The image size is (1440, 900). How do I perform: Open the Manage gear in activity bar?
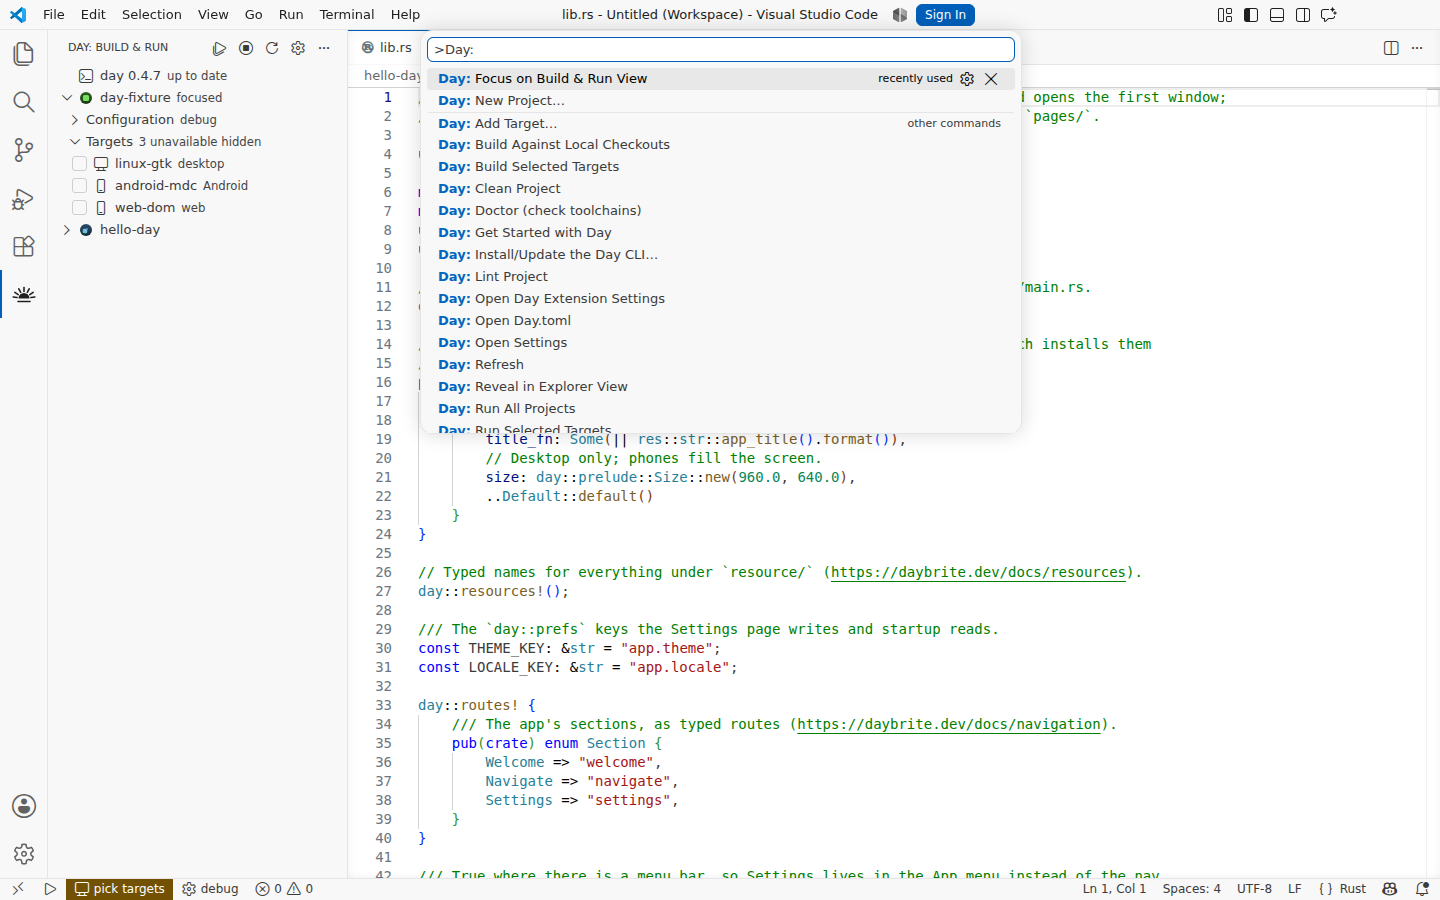pyautogui.click(x=24, y=854)
